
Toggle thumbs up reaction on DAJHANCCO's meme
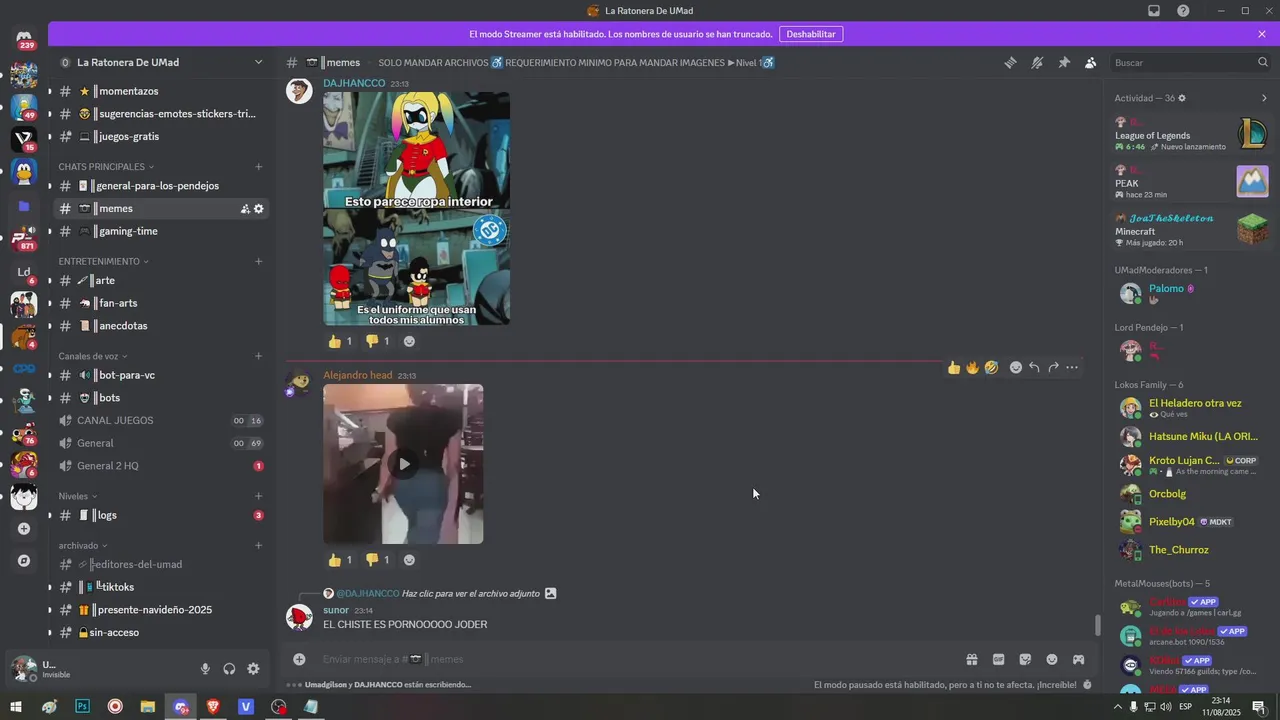point(340,341)
